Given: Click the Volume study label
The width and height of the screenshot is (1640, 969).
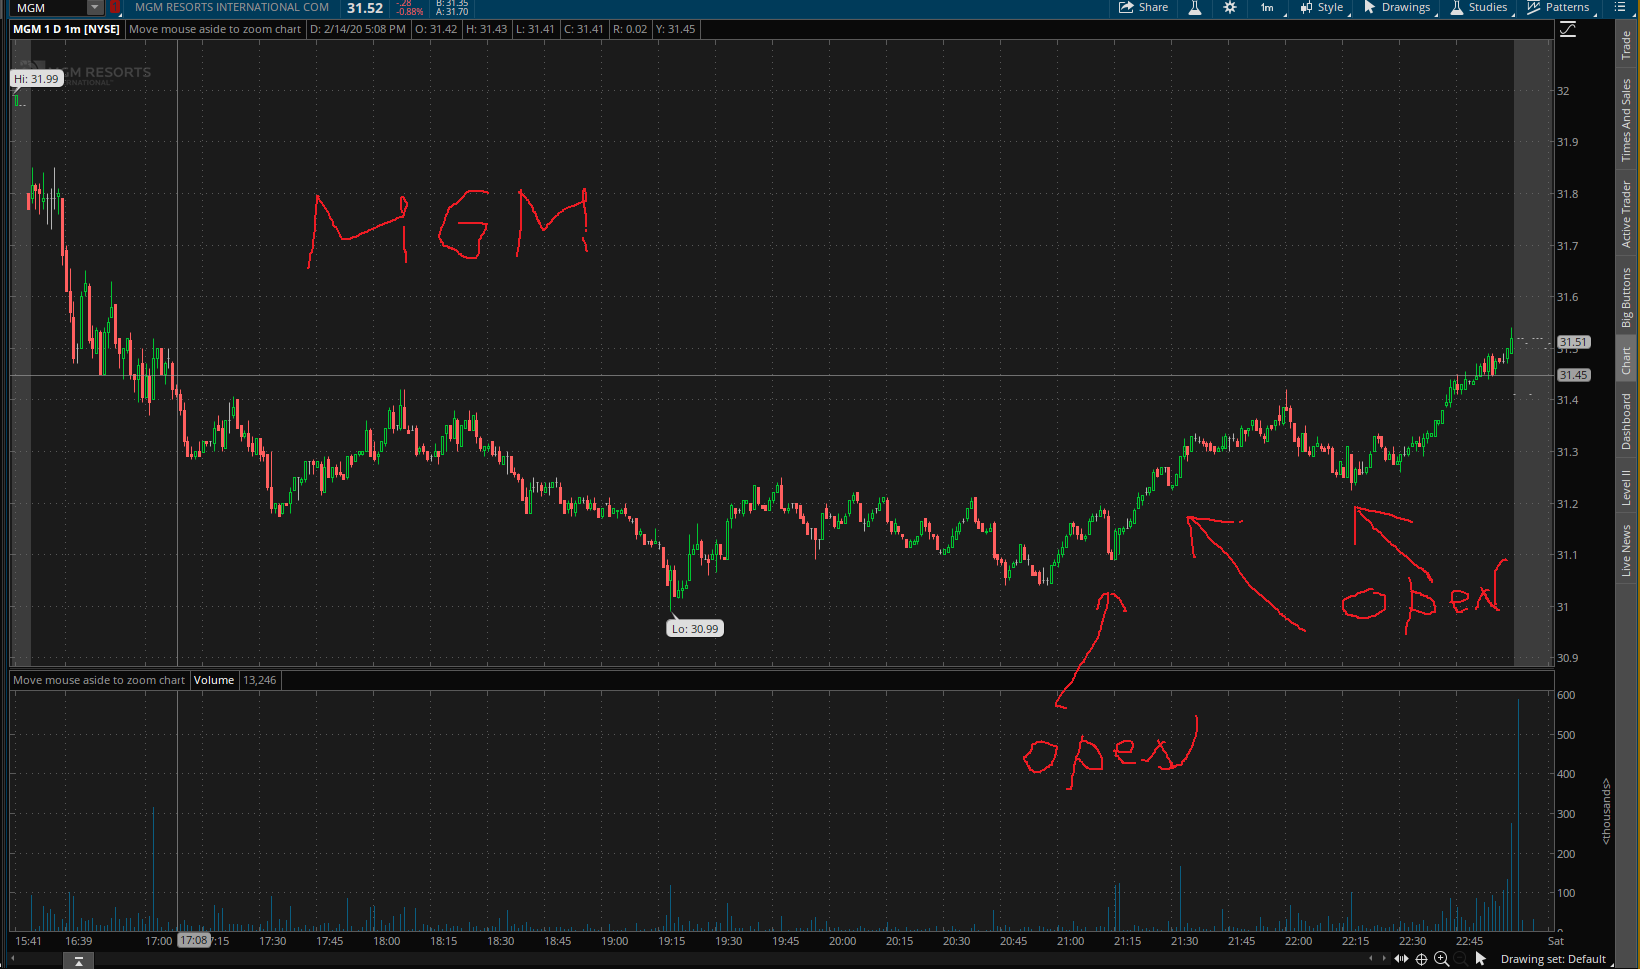Looking at the screenshot, I should tap(214, 680).
